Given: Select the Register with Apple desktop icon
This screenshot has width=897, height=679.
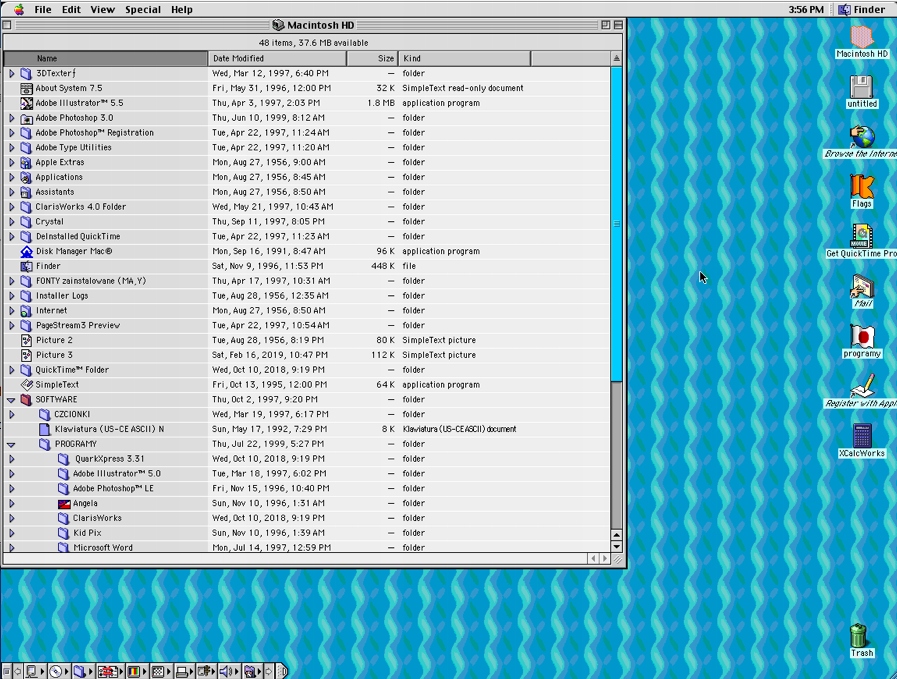Looking at the screenshot, I should (x=863, y=386).
